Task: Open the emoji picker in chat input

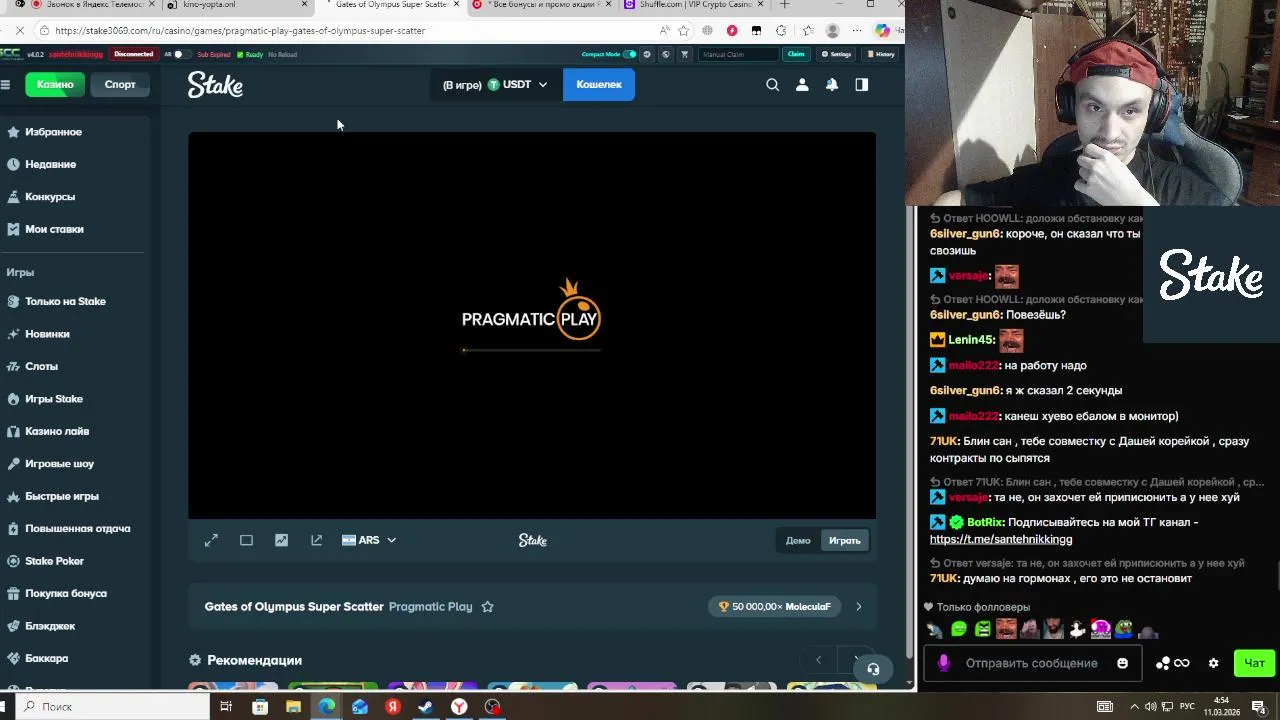Action: [1122, 663]
